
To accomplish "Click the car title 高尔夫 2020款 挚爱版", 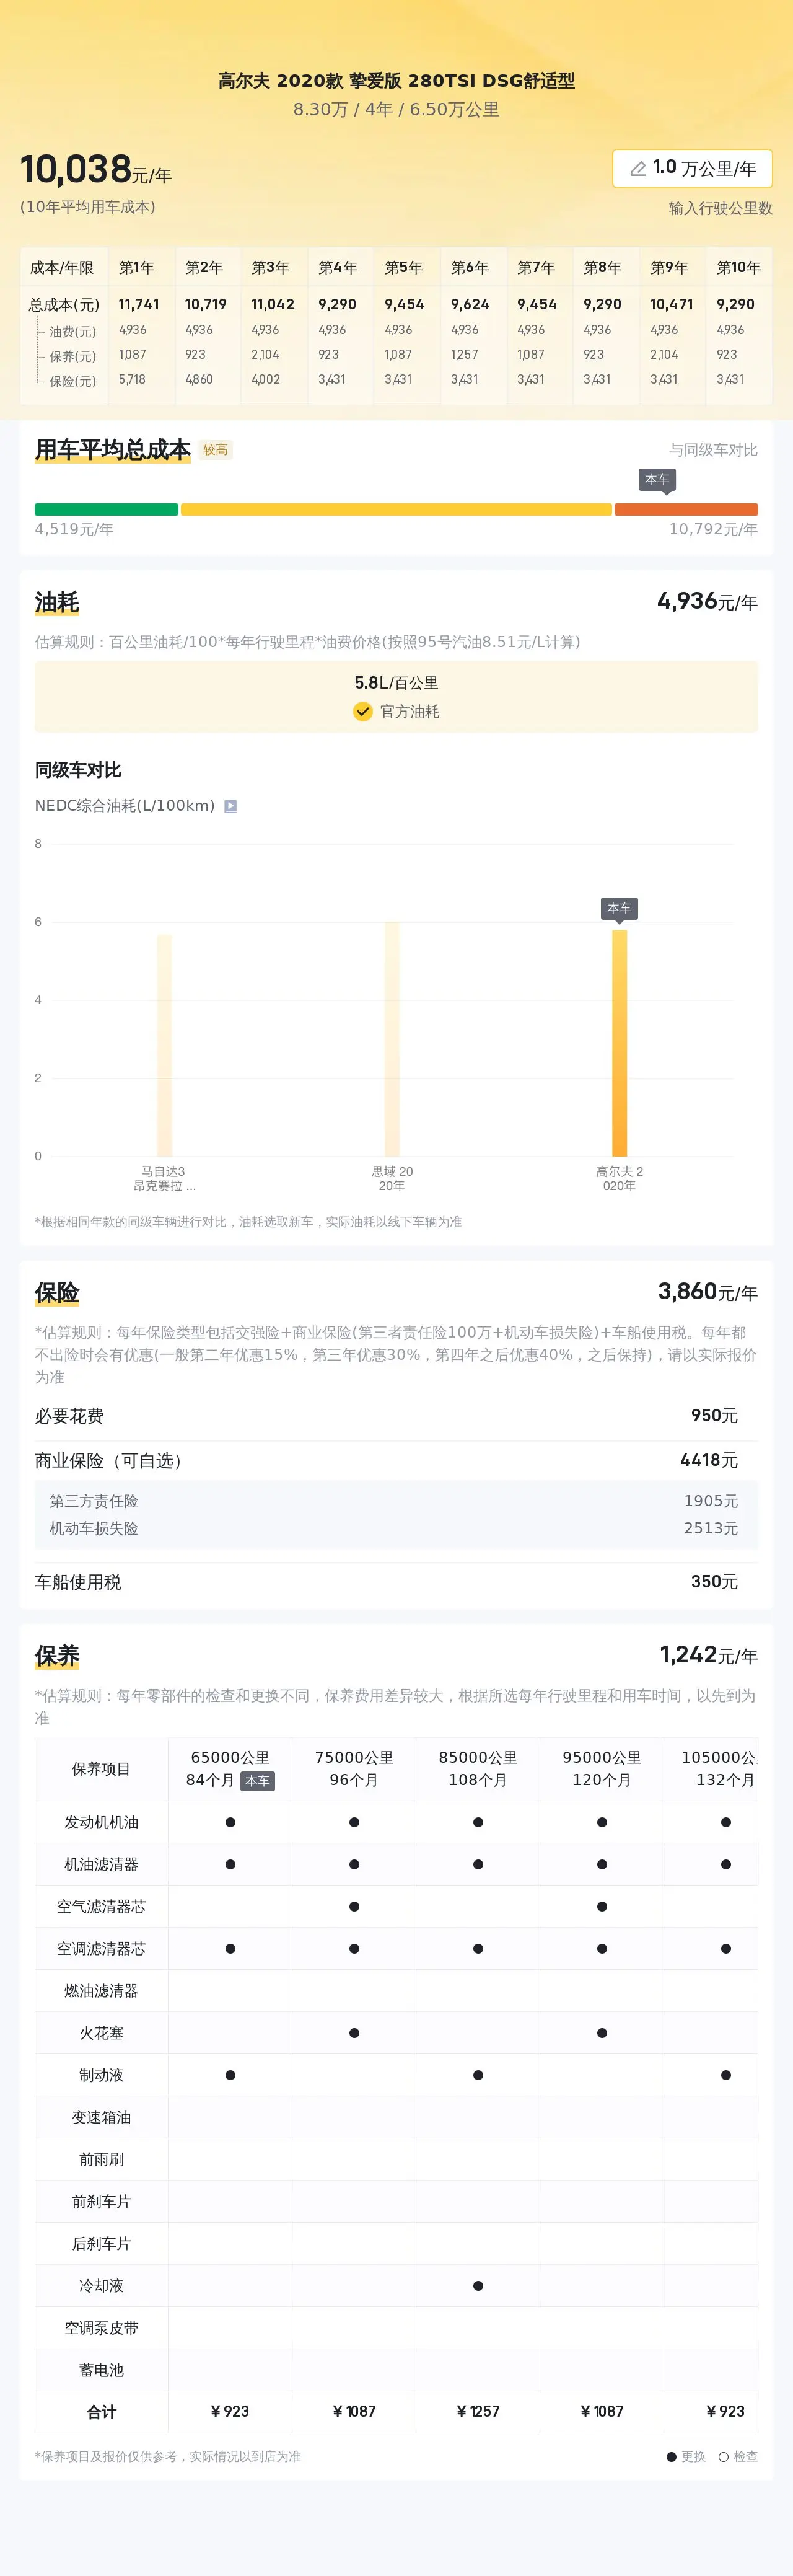I will point(396,81).
